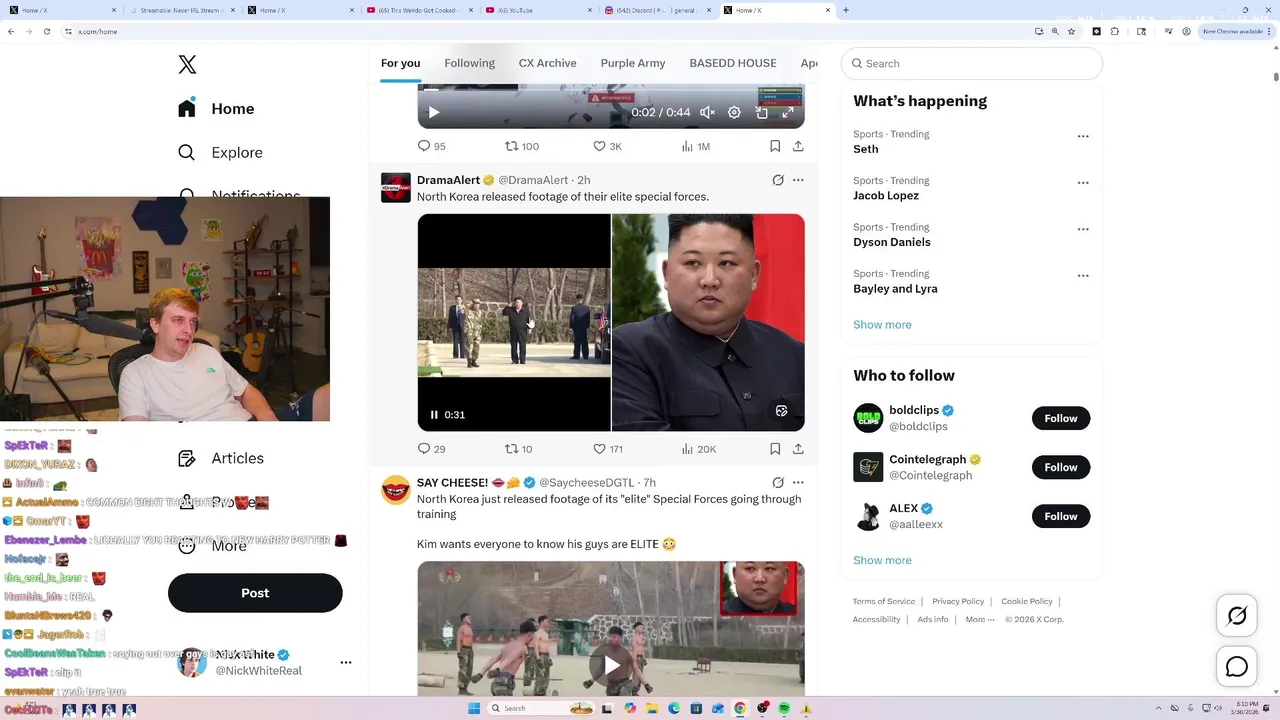Image resolution: width=1280 pixels, height=720 pixels.
Task: Open the SAY CHEESE! profile avatar
Action: 396,490
